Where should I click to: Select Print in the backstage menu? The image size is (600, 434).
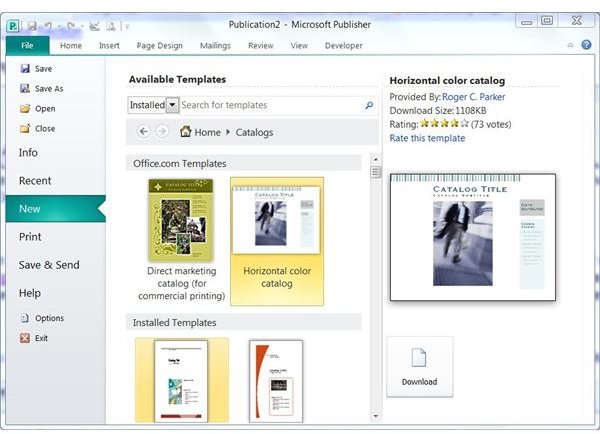click(x=30, y=237)
